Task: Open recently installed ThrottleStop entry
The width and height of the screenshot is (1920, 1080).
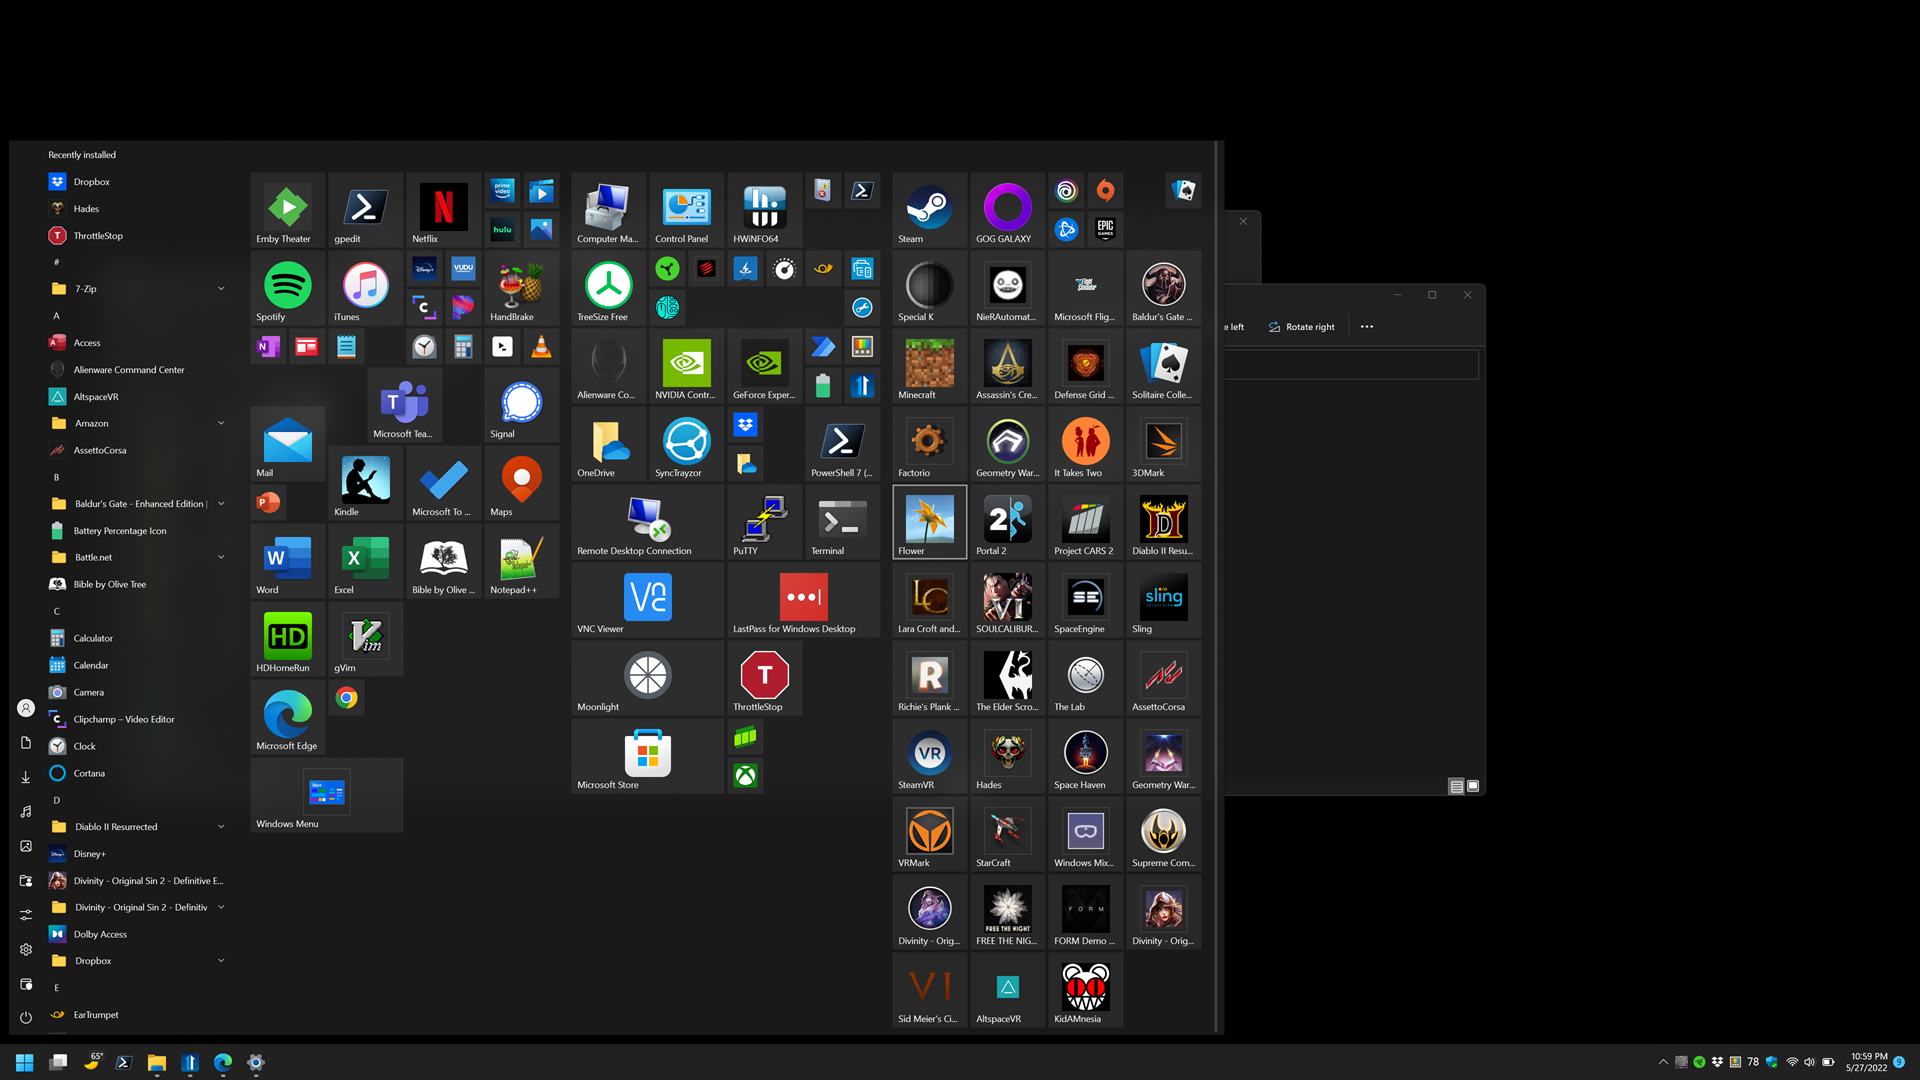Action: tap(137, 236)
